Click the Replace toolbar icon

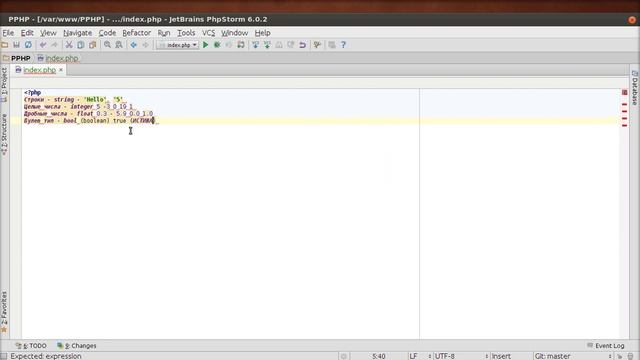119,45
